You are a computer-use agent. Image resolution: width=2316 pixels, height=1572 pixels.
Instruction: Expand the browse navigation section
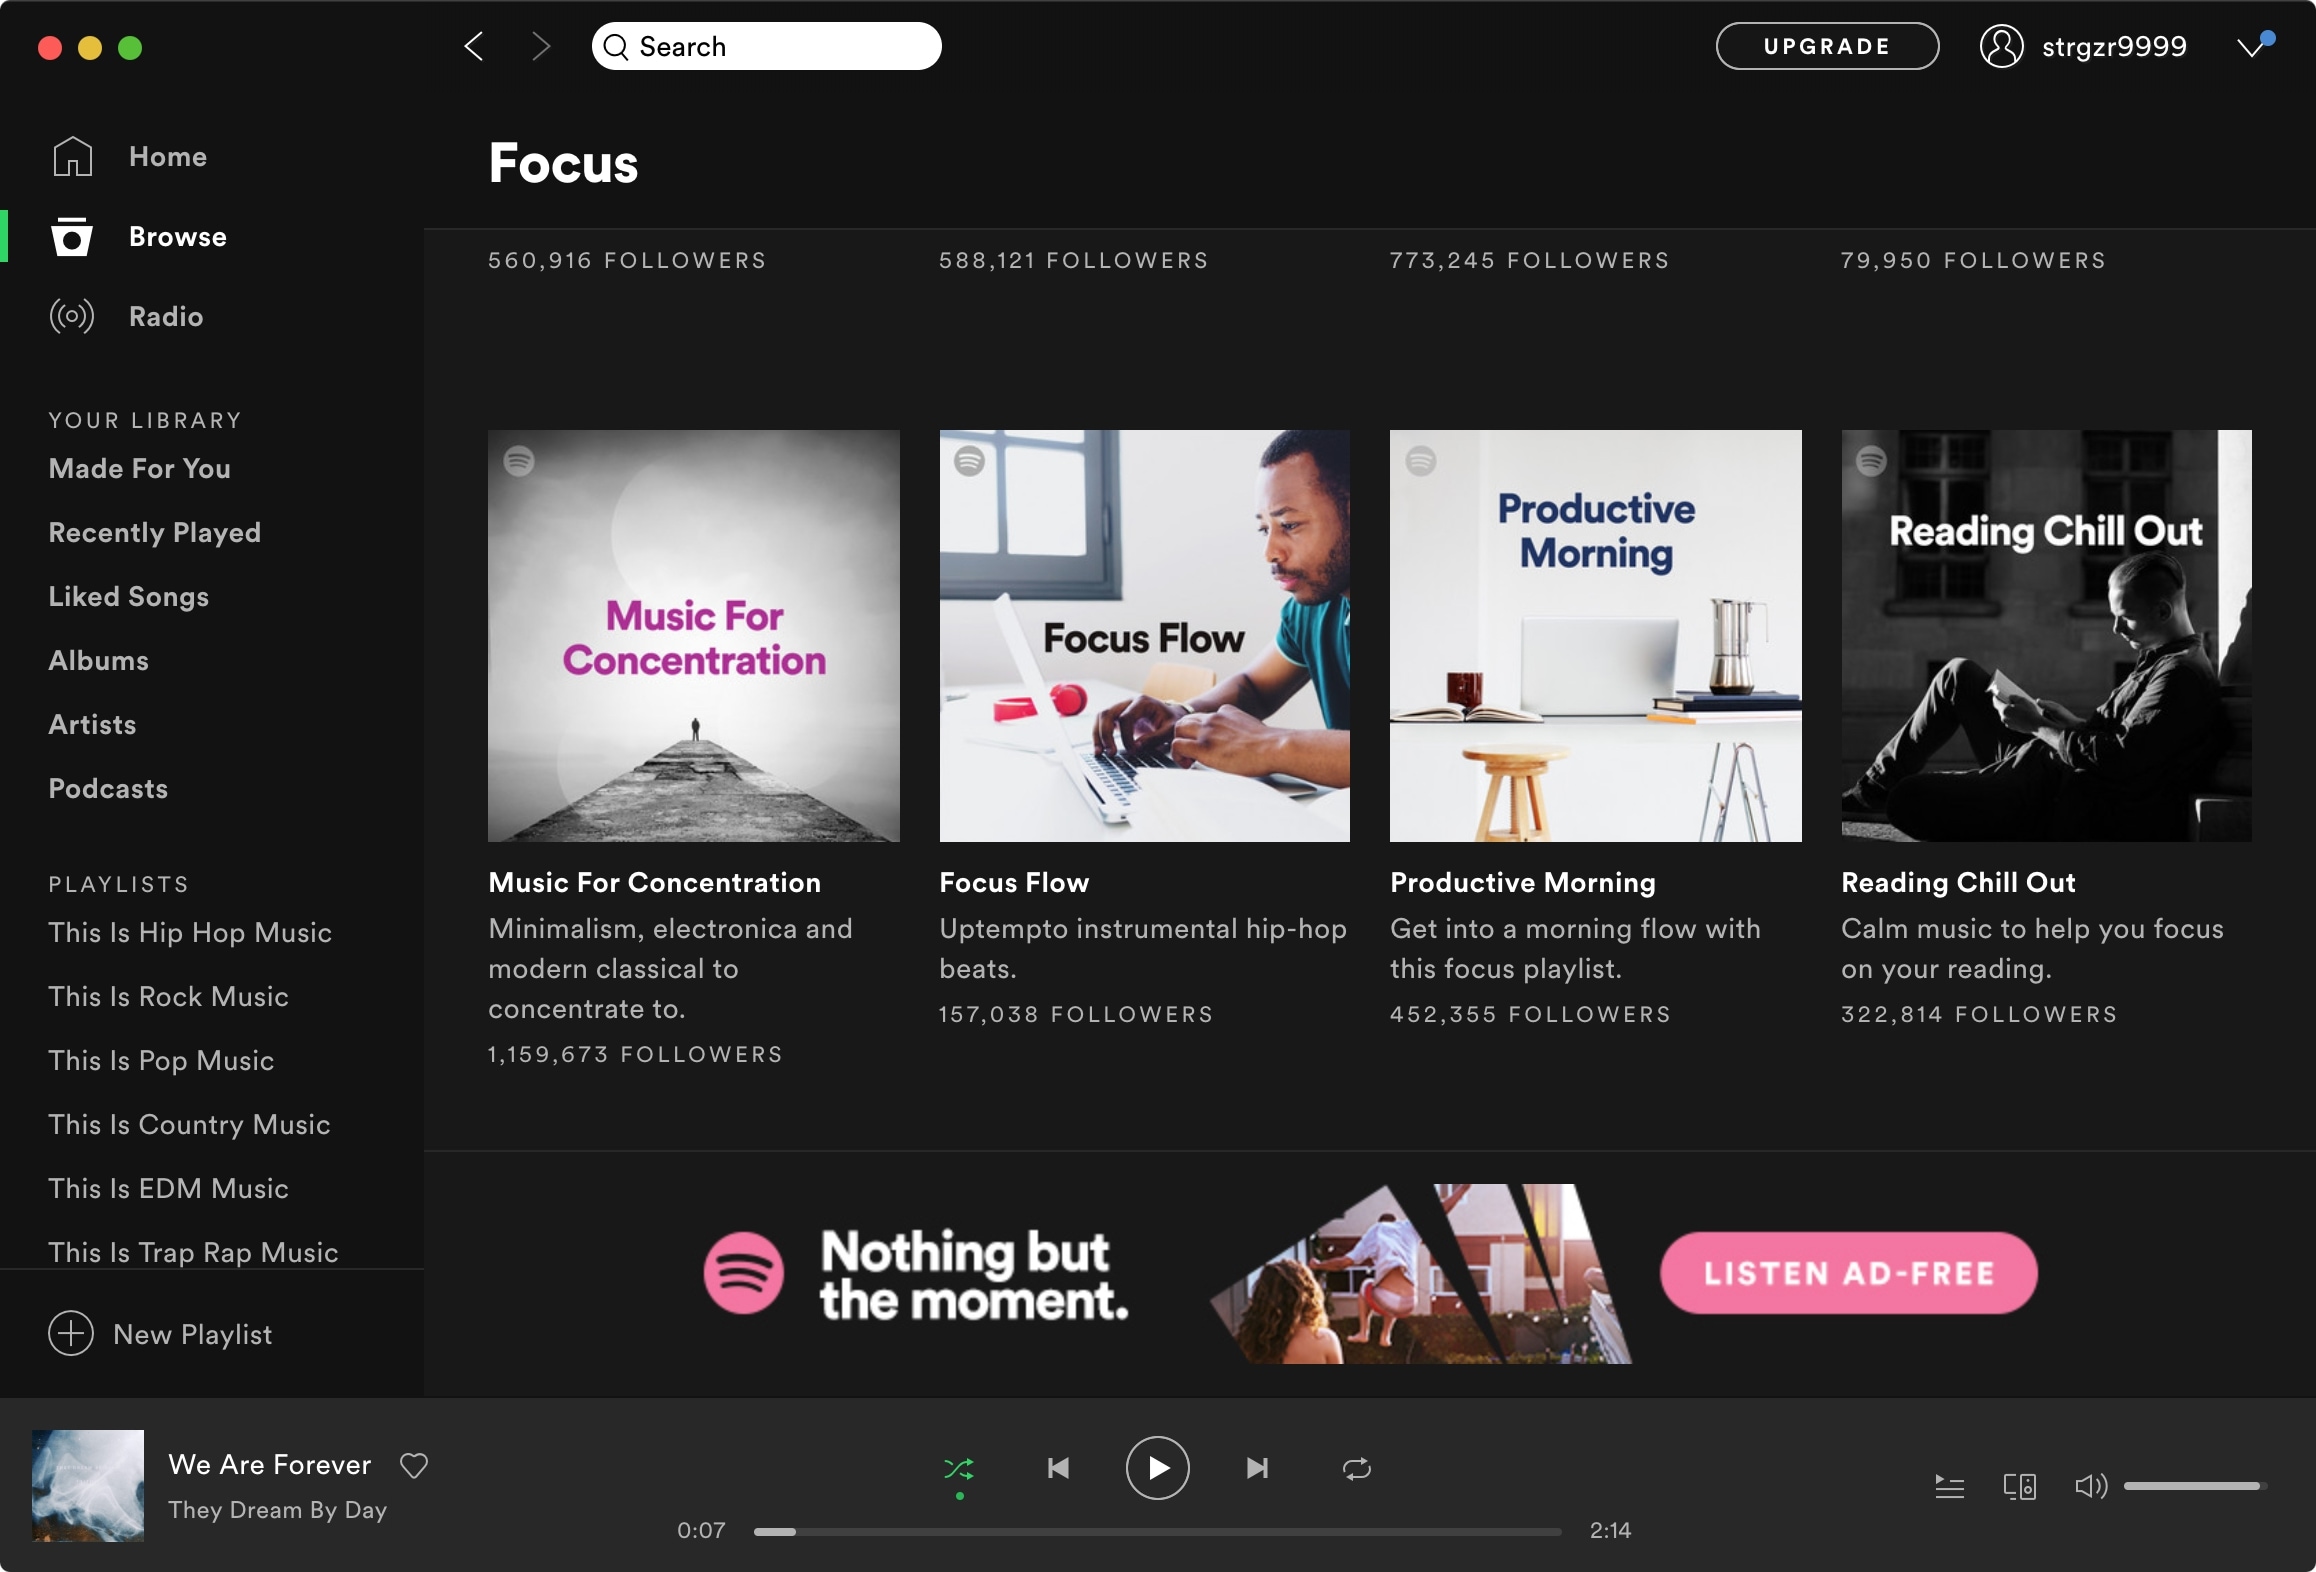tap(177, 235)
